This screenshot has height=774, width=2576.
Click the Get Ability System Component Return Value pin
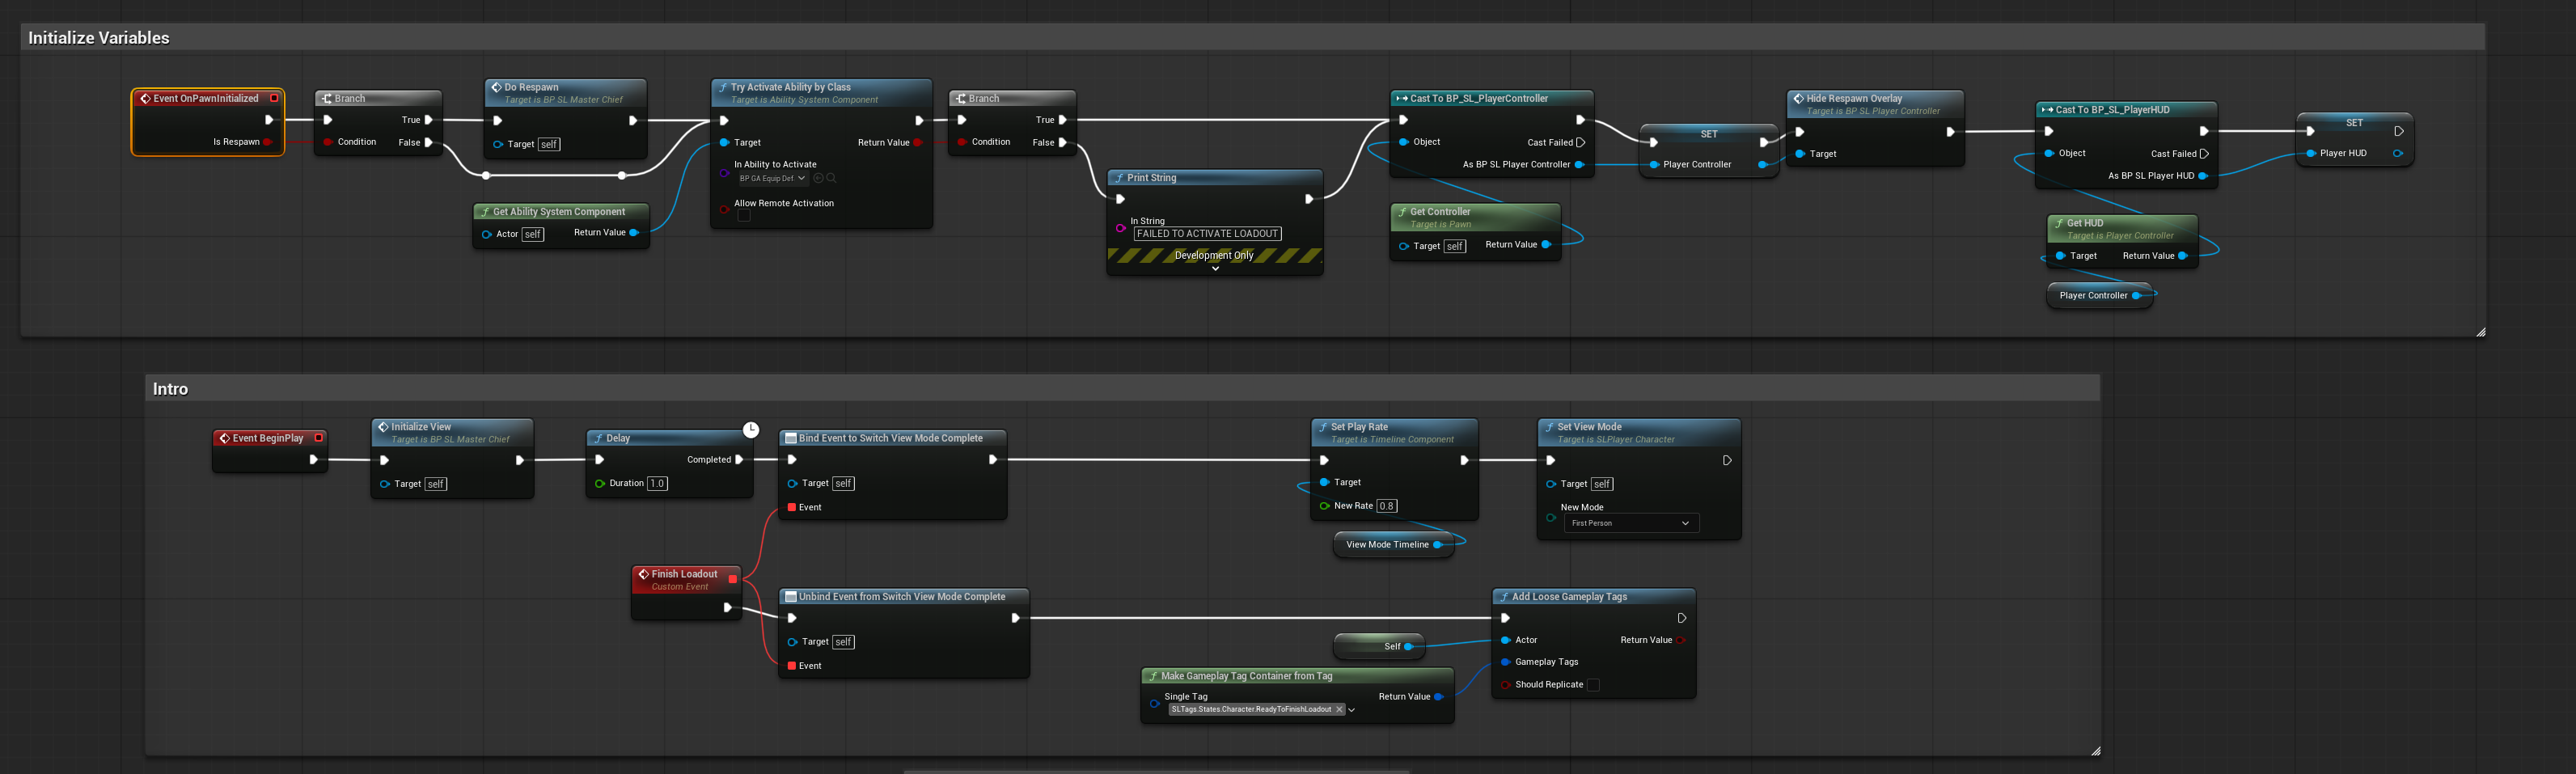coord(634,233)
